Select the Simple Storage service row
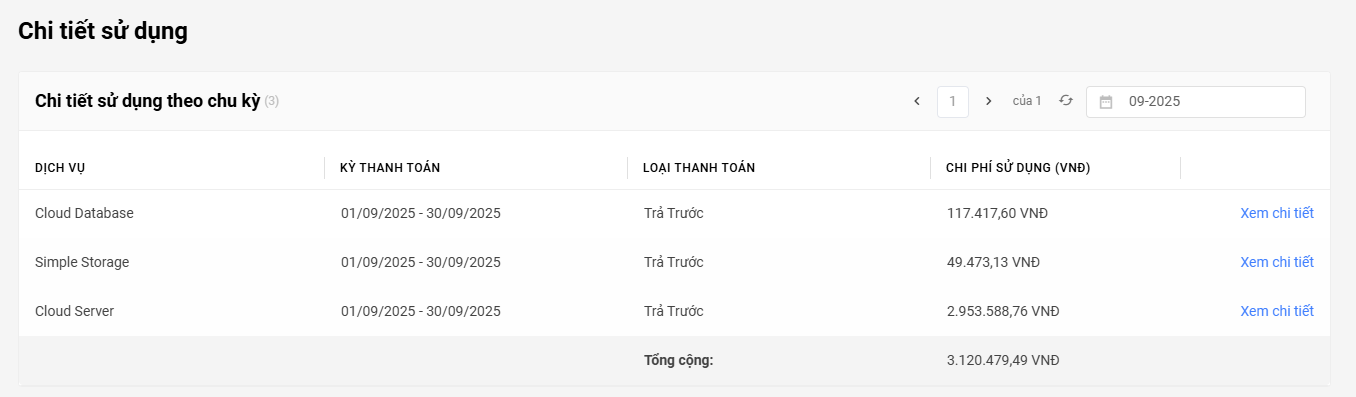 point(674,262)
